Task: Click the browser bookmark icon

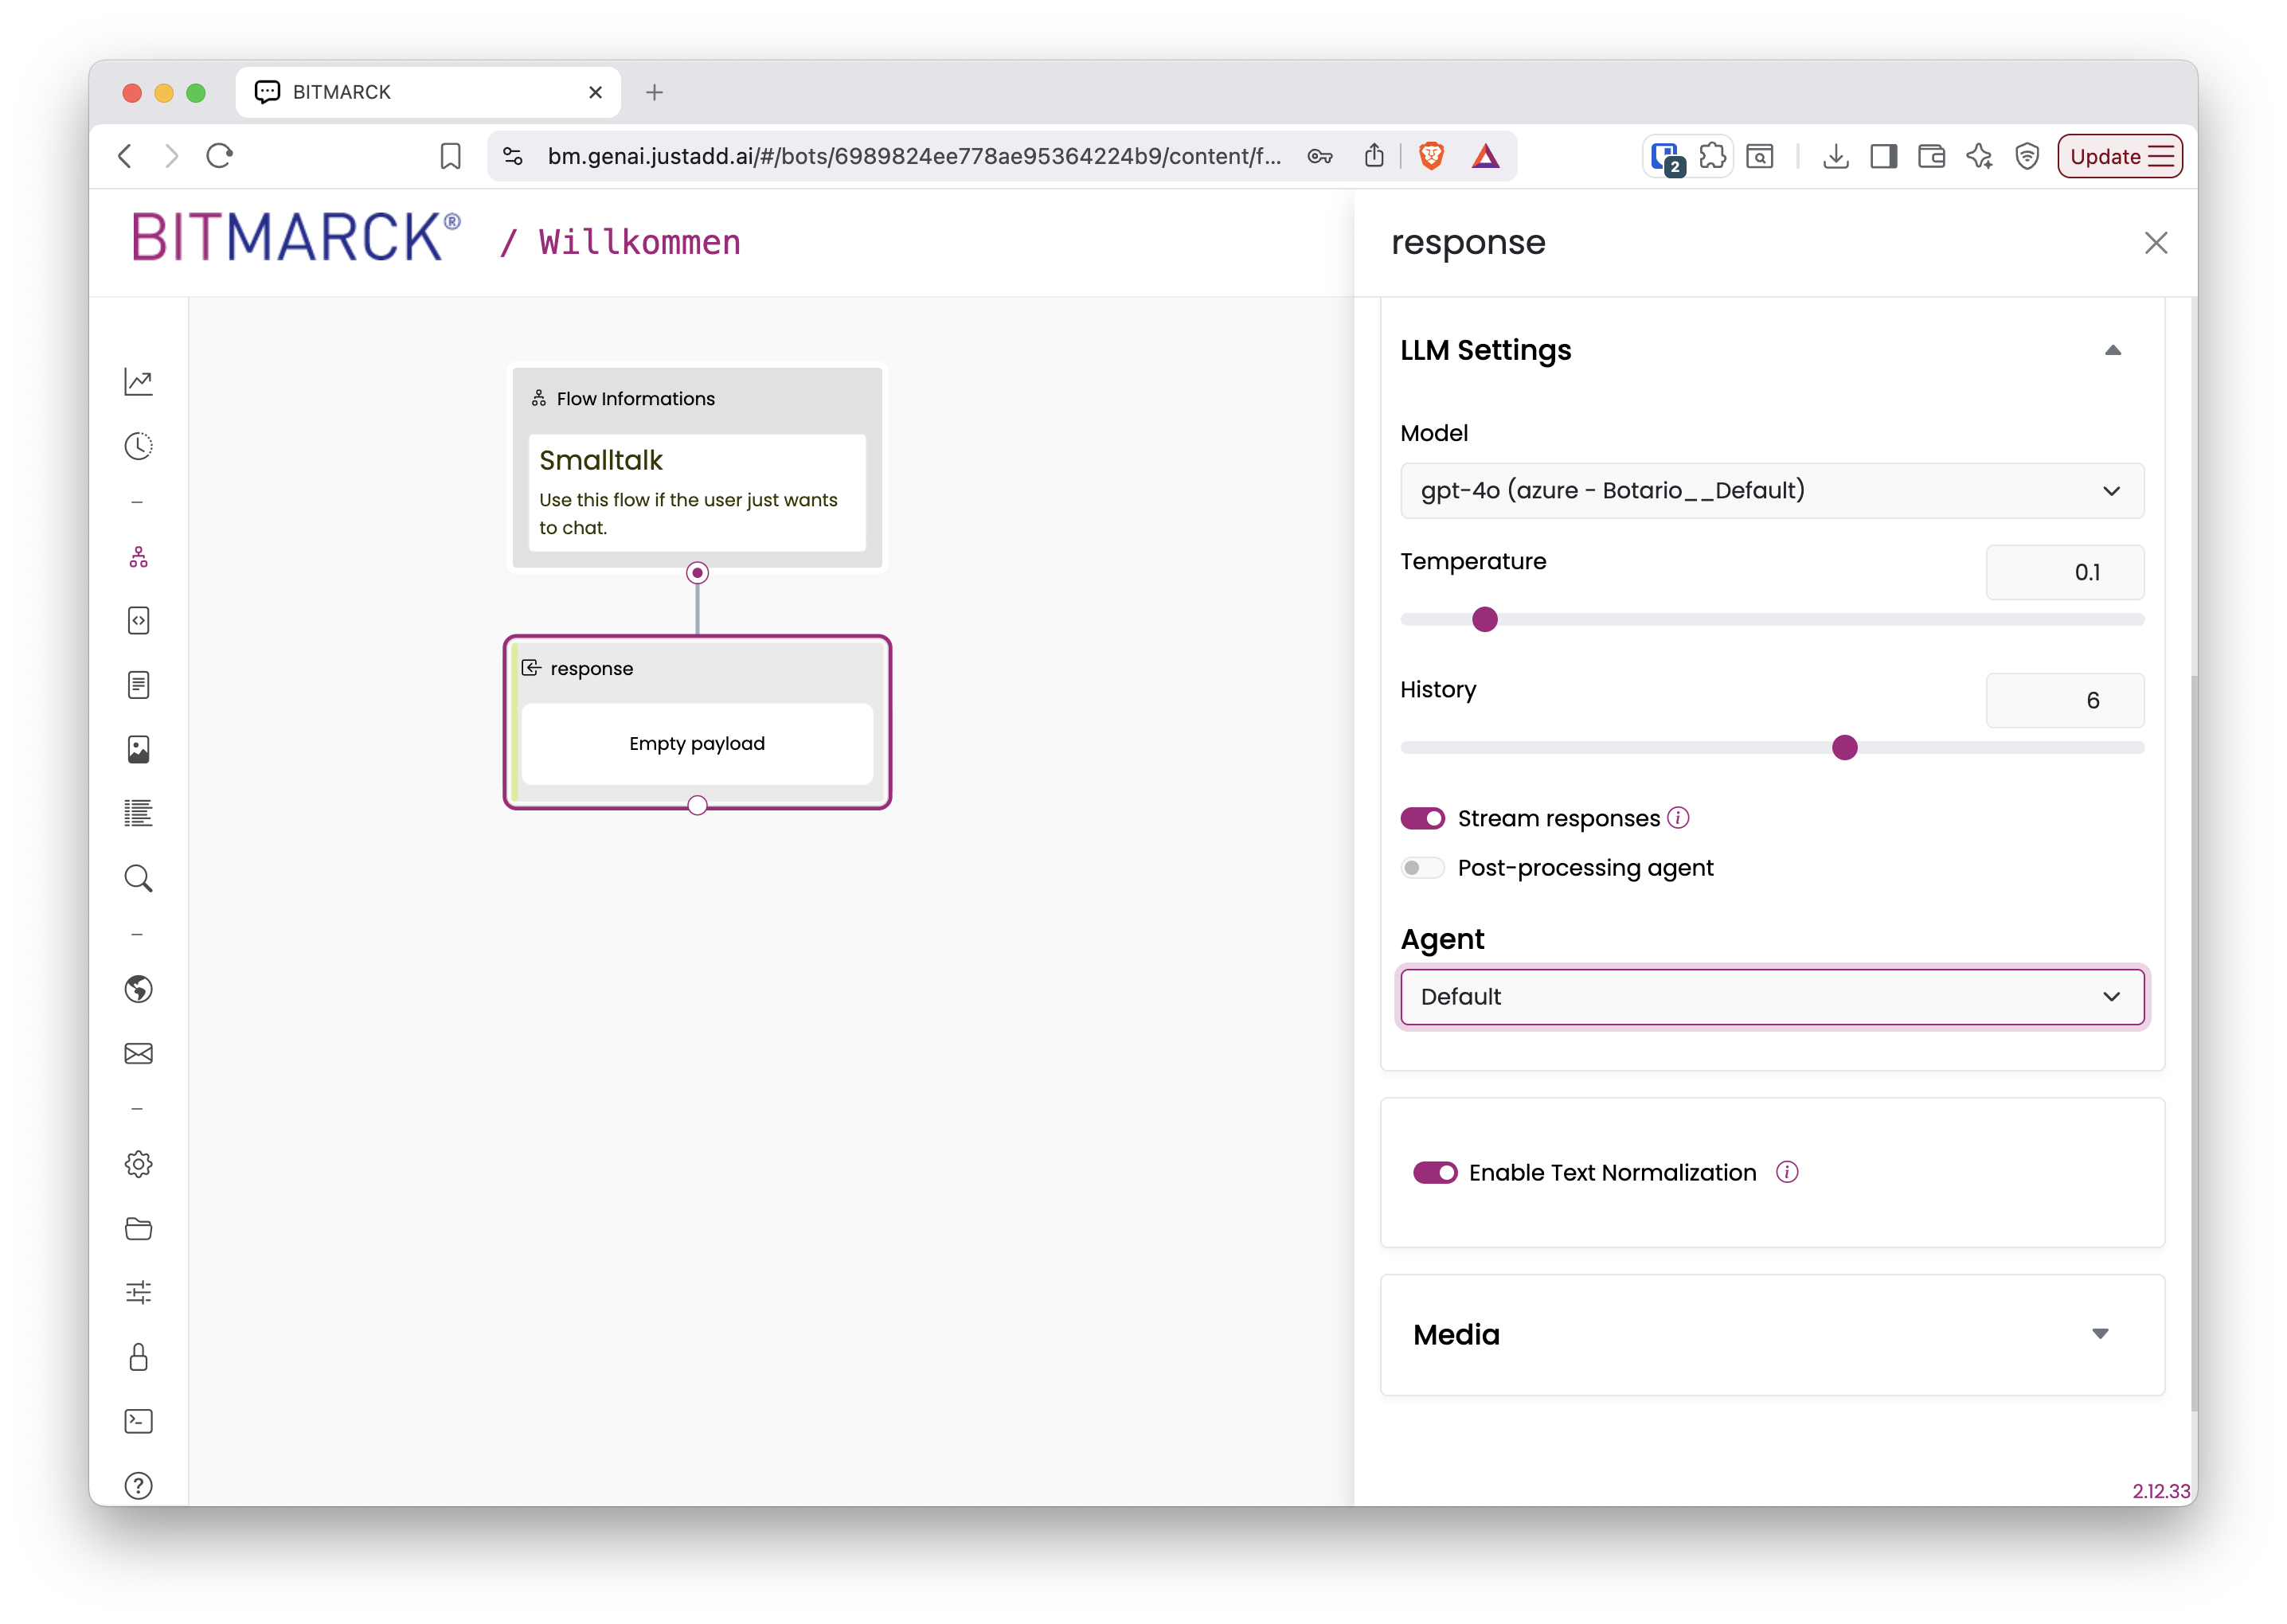Action: (x=450, y=156)
